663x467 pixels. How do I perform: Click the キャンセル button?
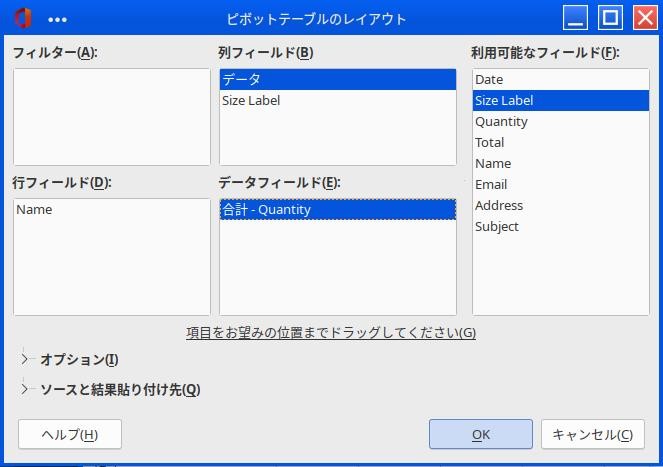pyautogui.click(x=592, y=434)
